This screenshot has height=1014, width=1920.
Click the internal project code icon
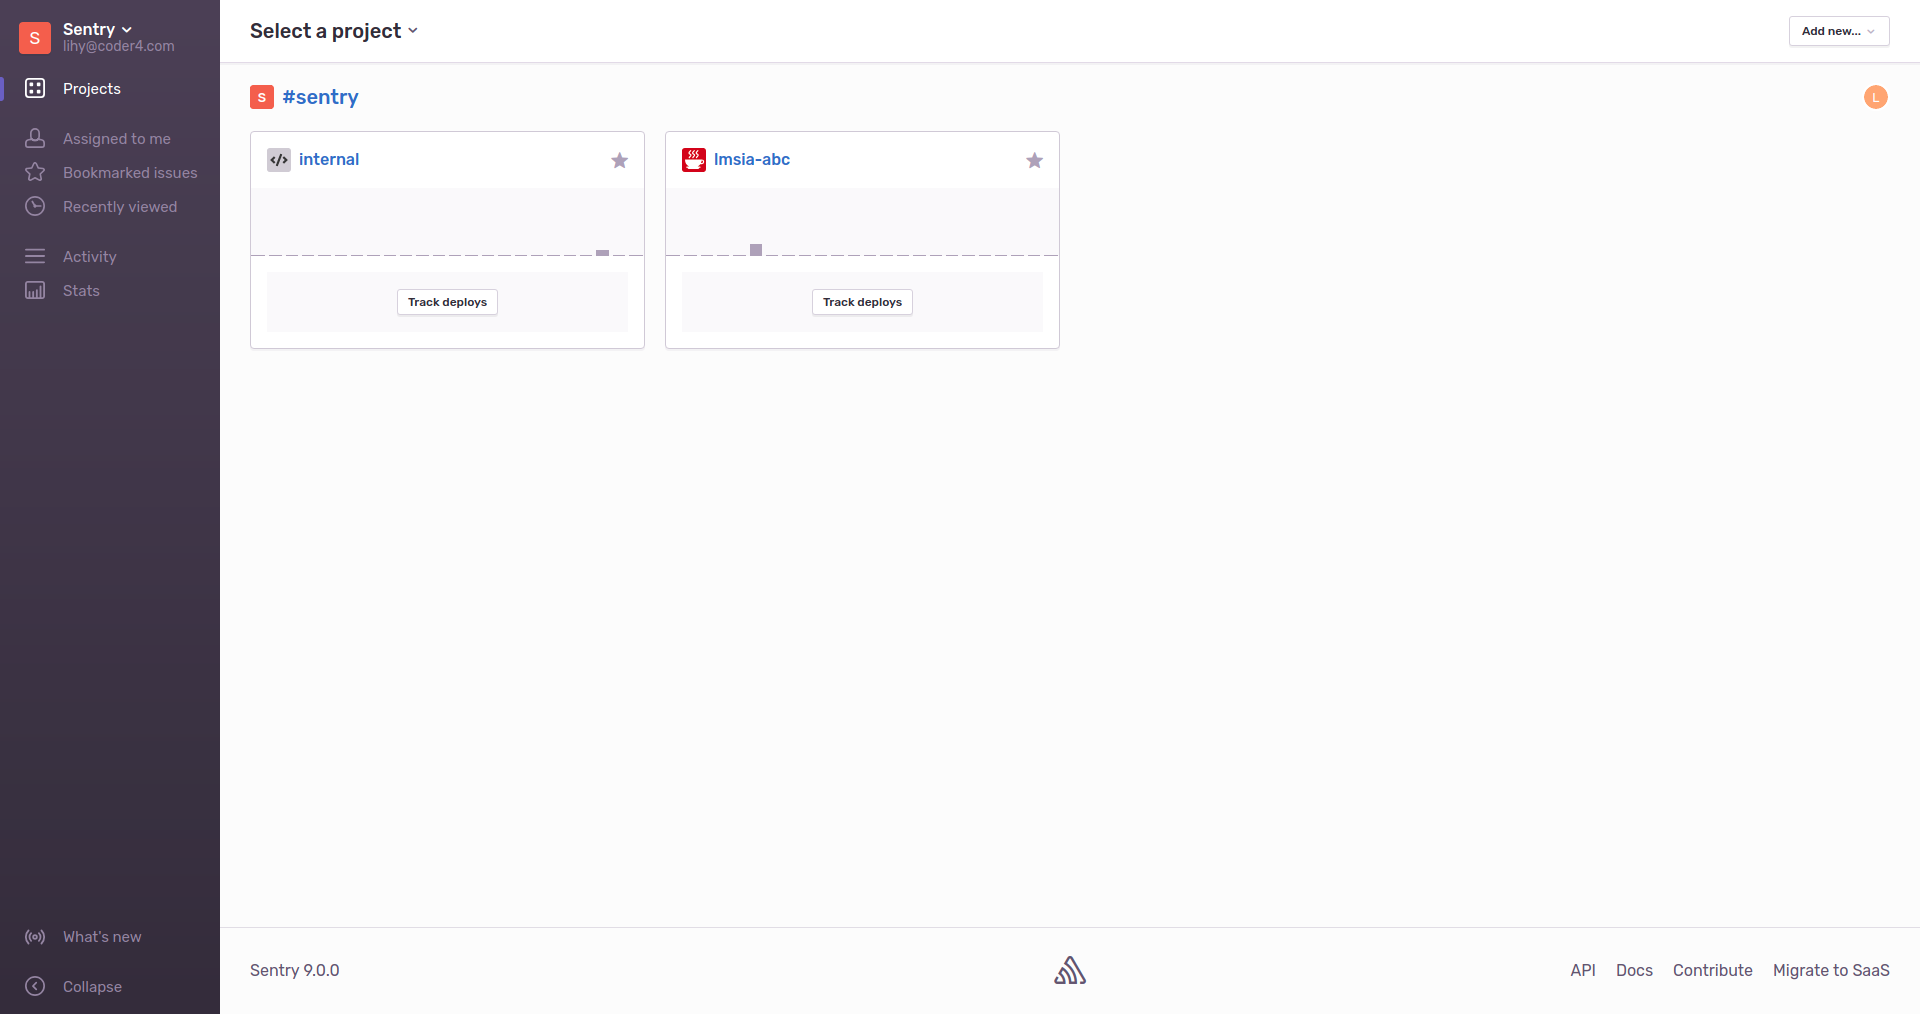tap(279, 160)
